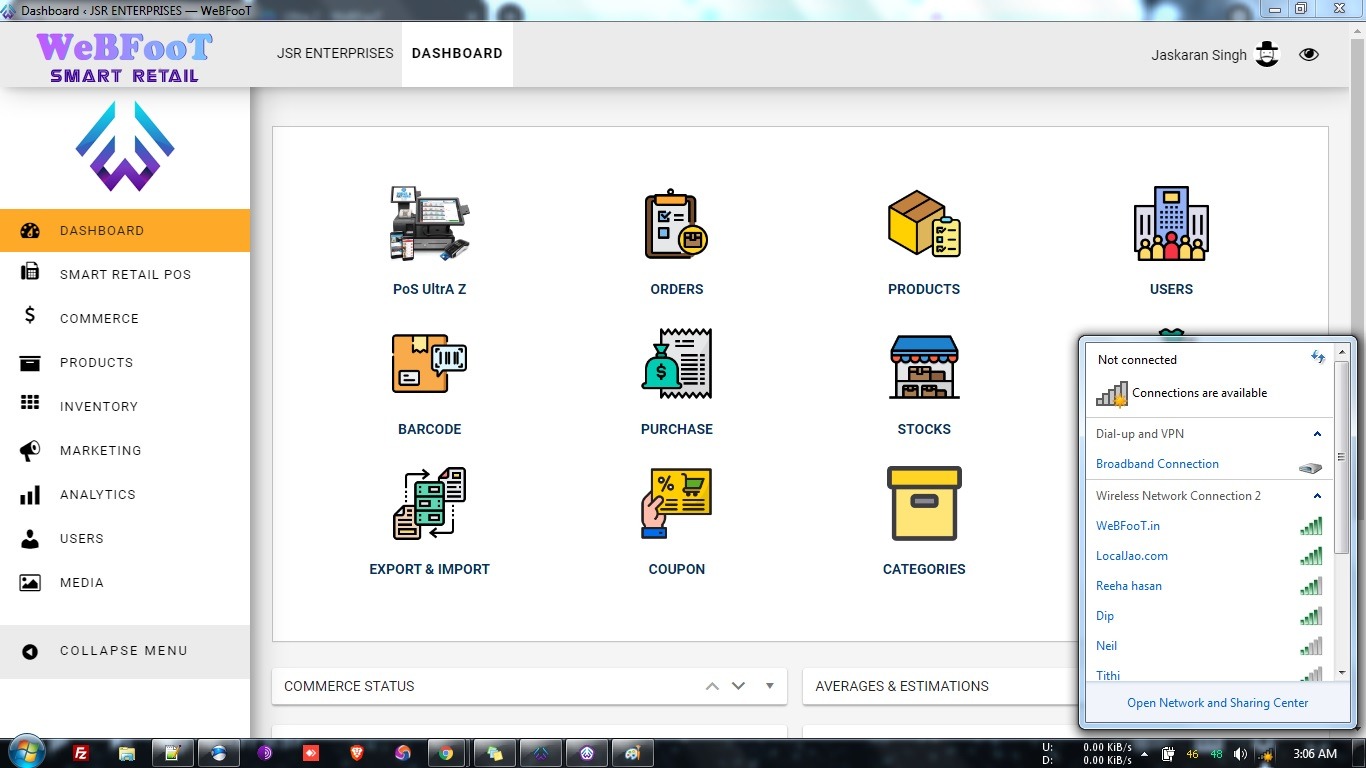Select the Purchase money-bag icon
Viewport: 1366px width, 768px height.
tap(677, 363)
